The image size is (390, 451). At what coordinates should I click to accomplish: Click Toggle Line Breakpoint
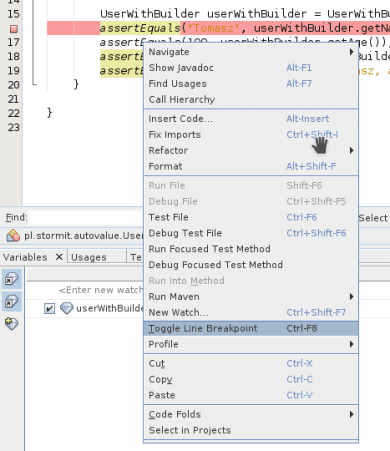pos(251,328)
